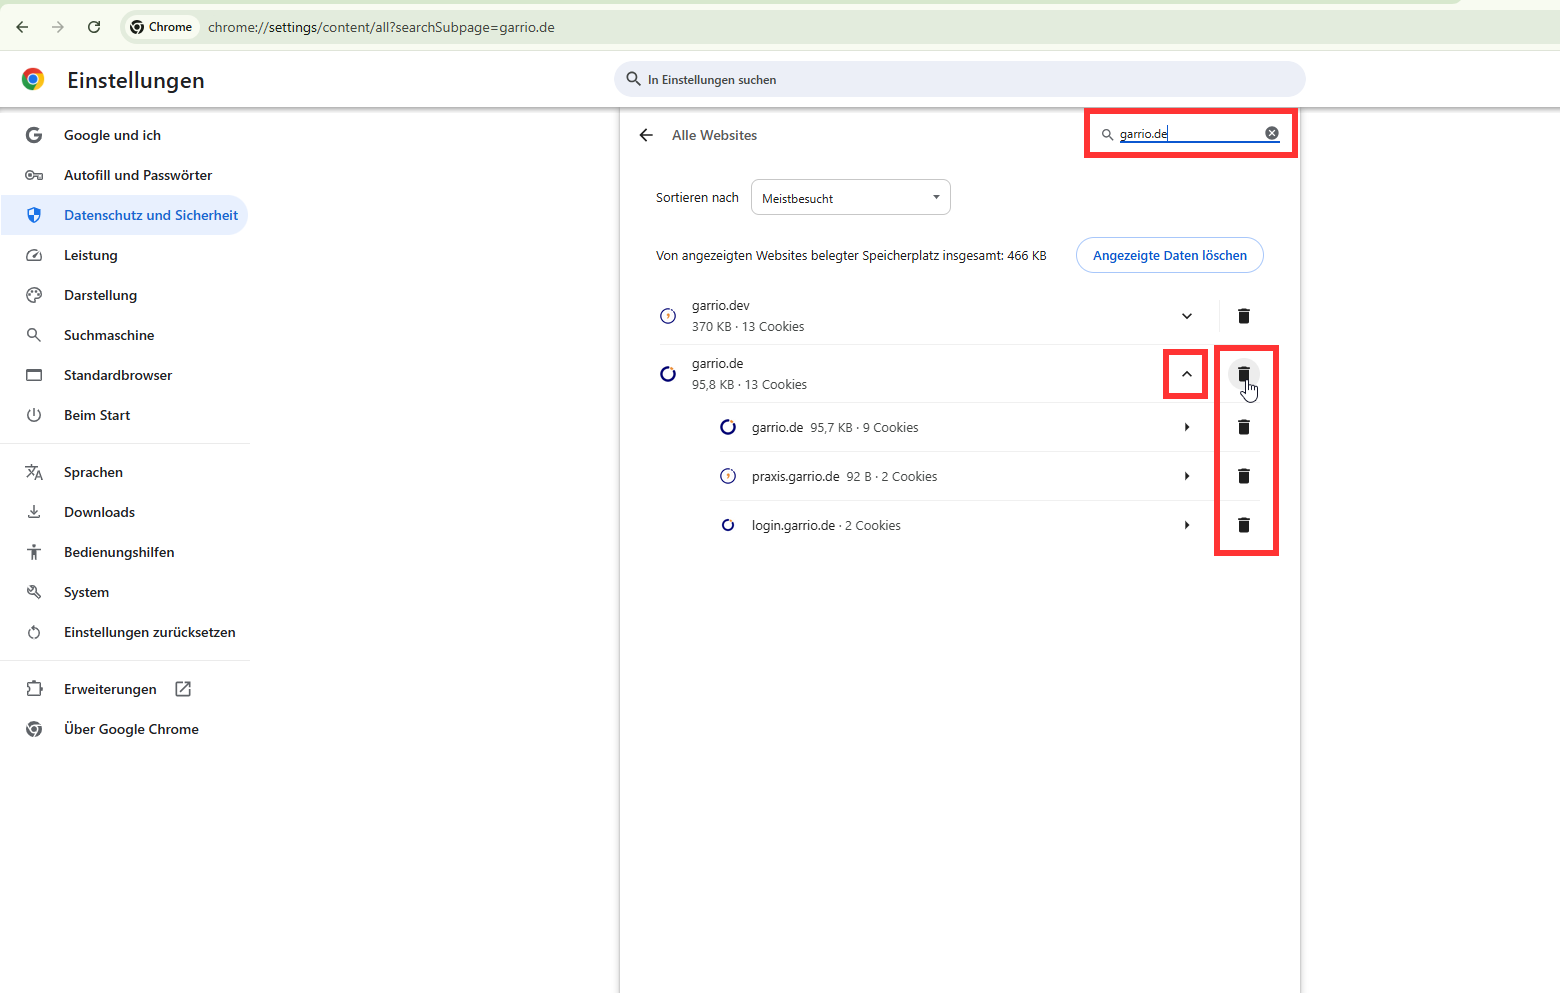Click the wrench icon beside System
Viewport: 1560px width, 993px height.
coord(34,592)
